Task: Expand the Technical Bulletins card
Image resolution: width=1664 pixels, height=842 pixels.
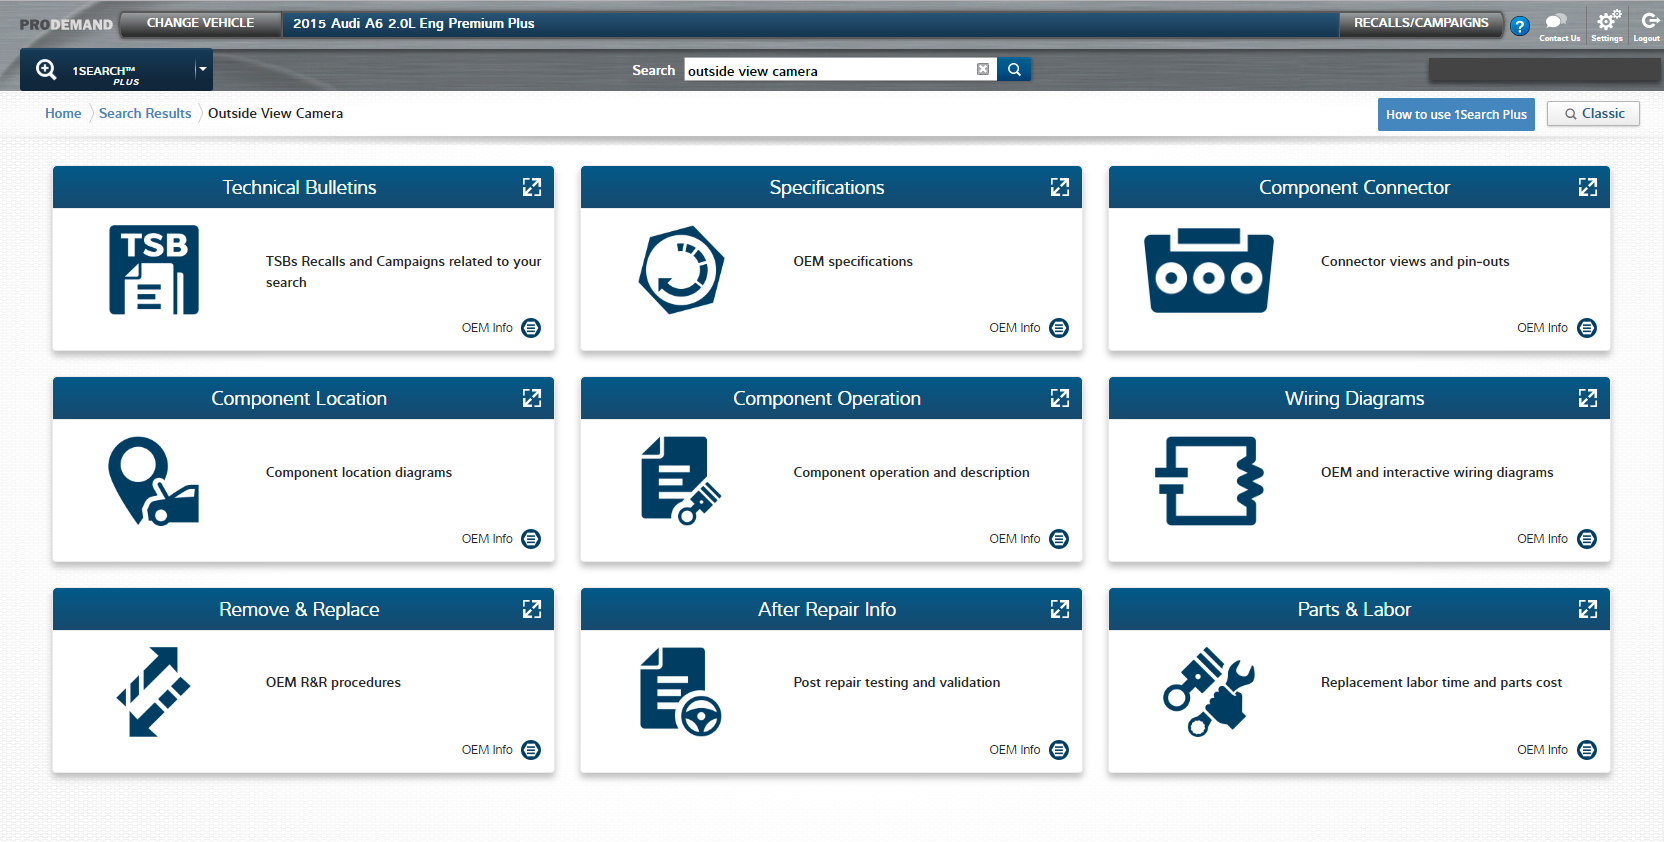Action: coord(532,187)
